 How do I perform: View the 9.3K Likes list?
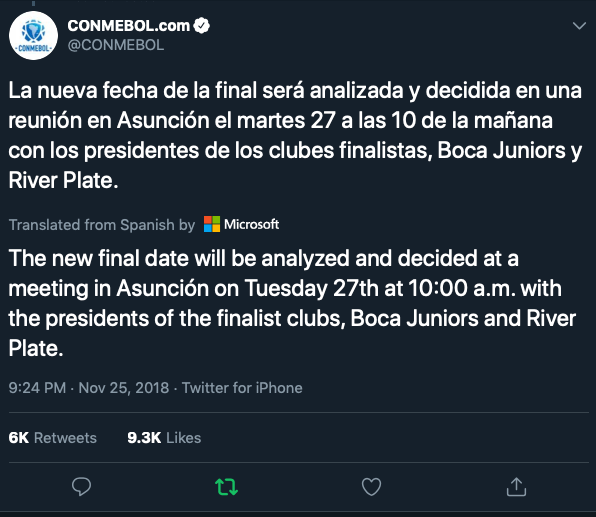[x=164, y=438]
